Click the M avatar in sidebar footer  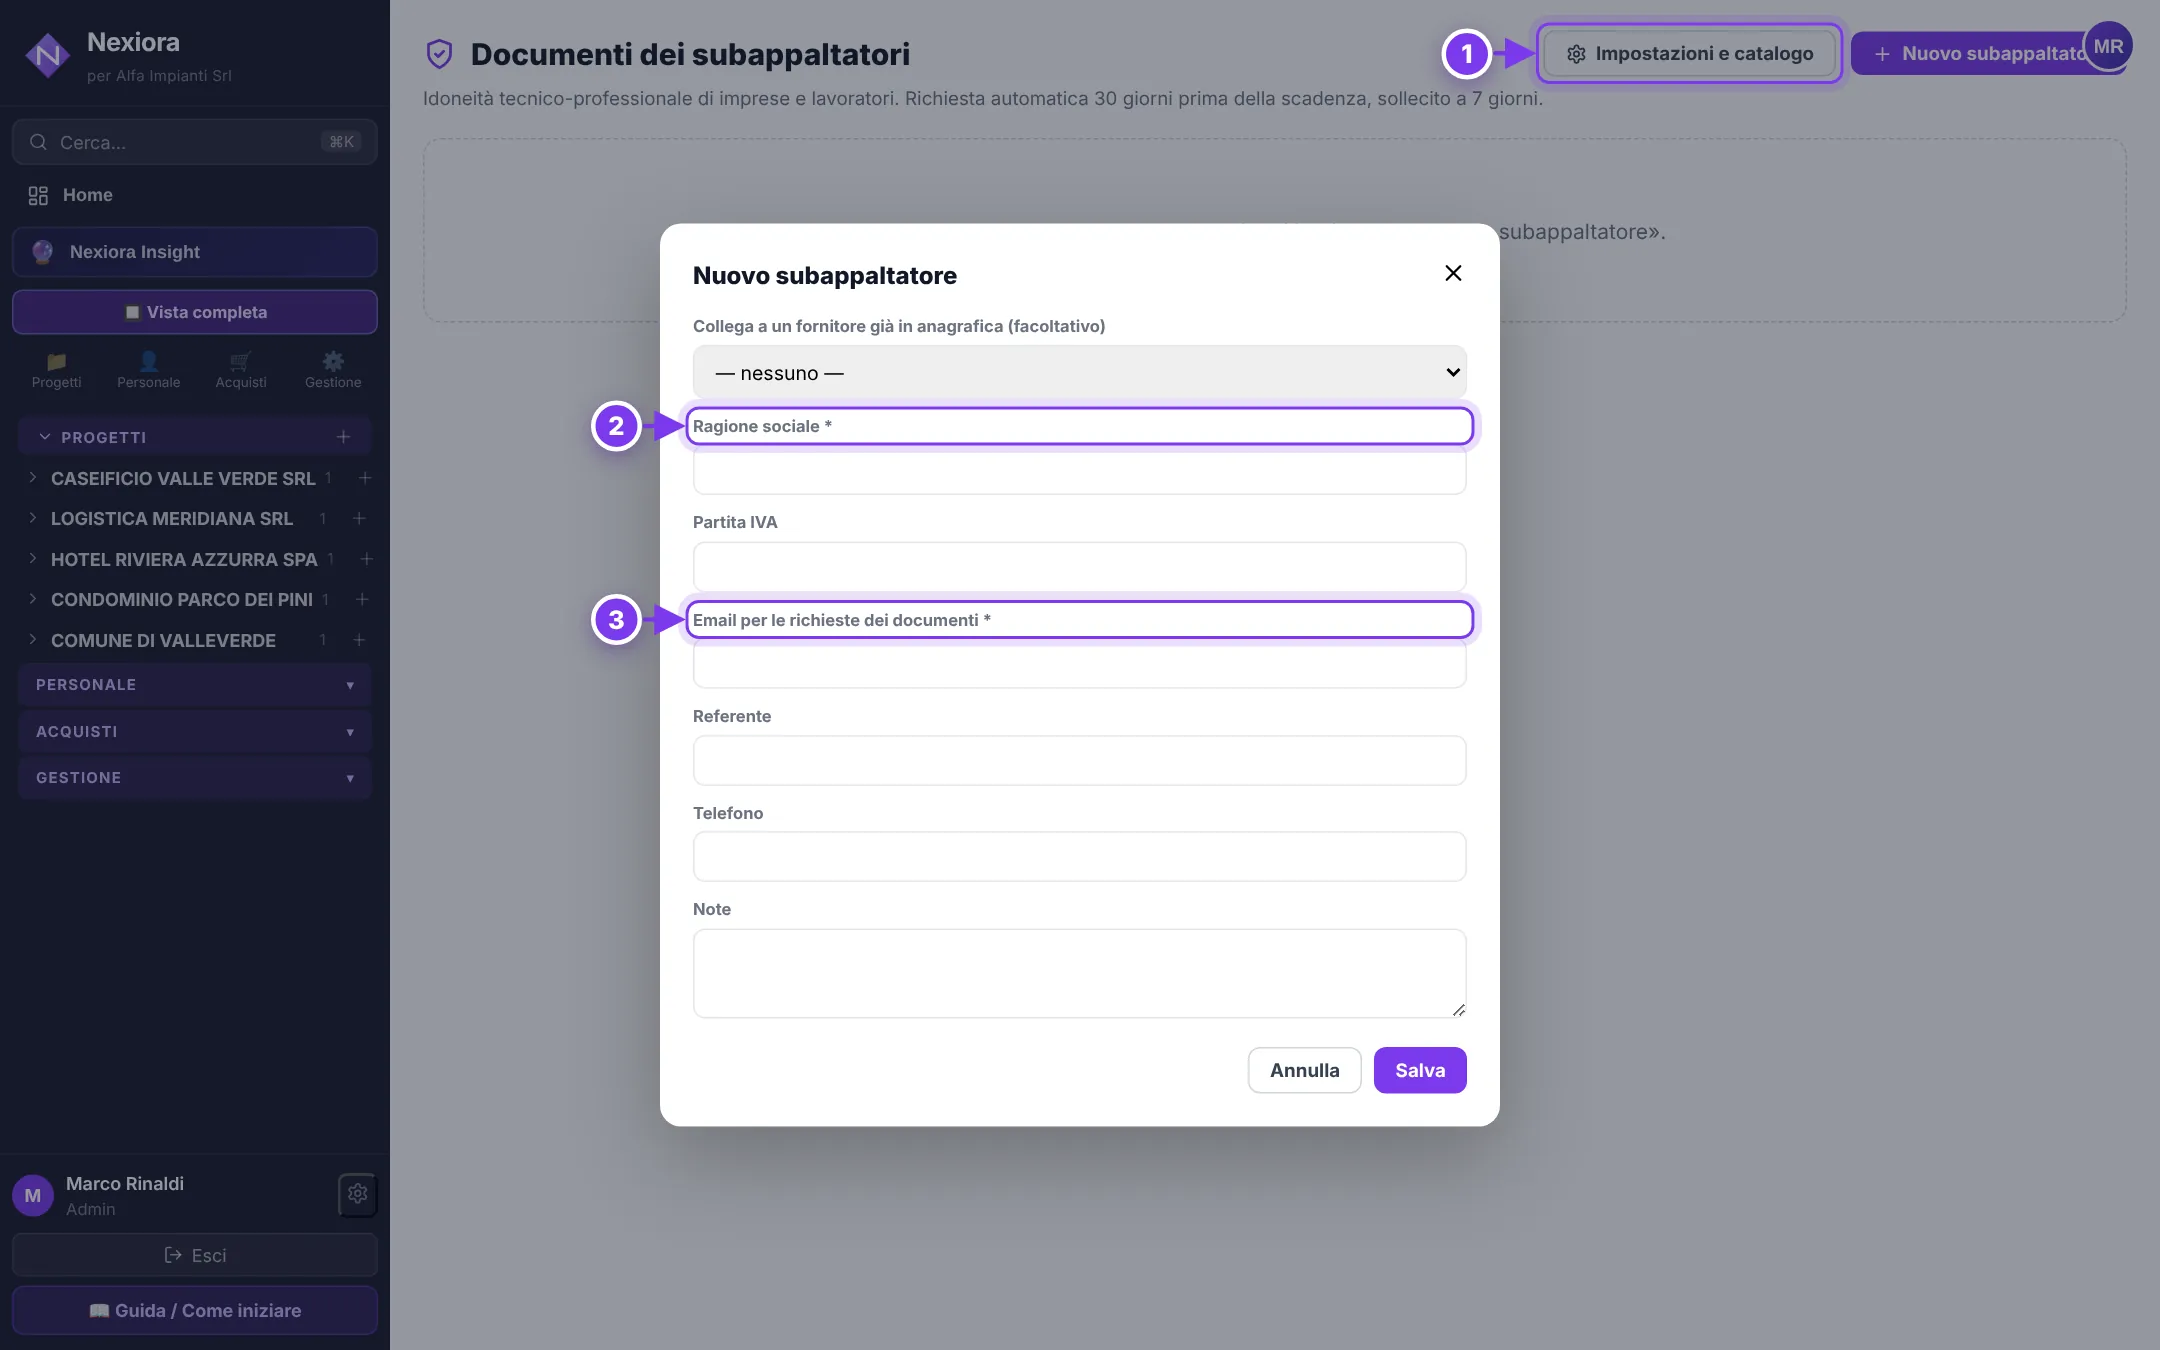tap(33, 1195)
